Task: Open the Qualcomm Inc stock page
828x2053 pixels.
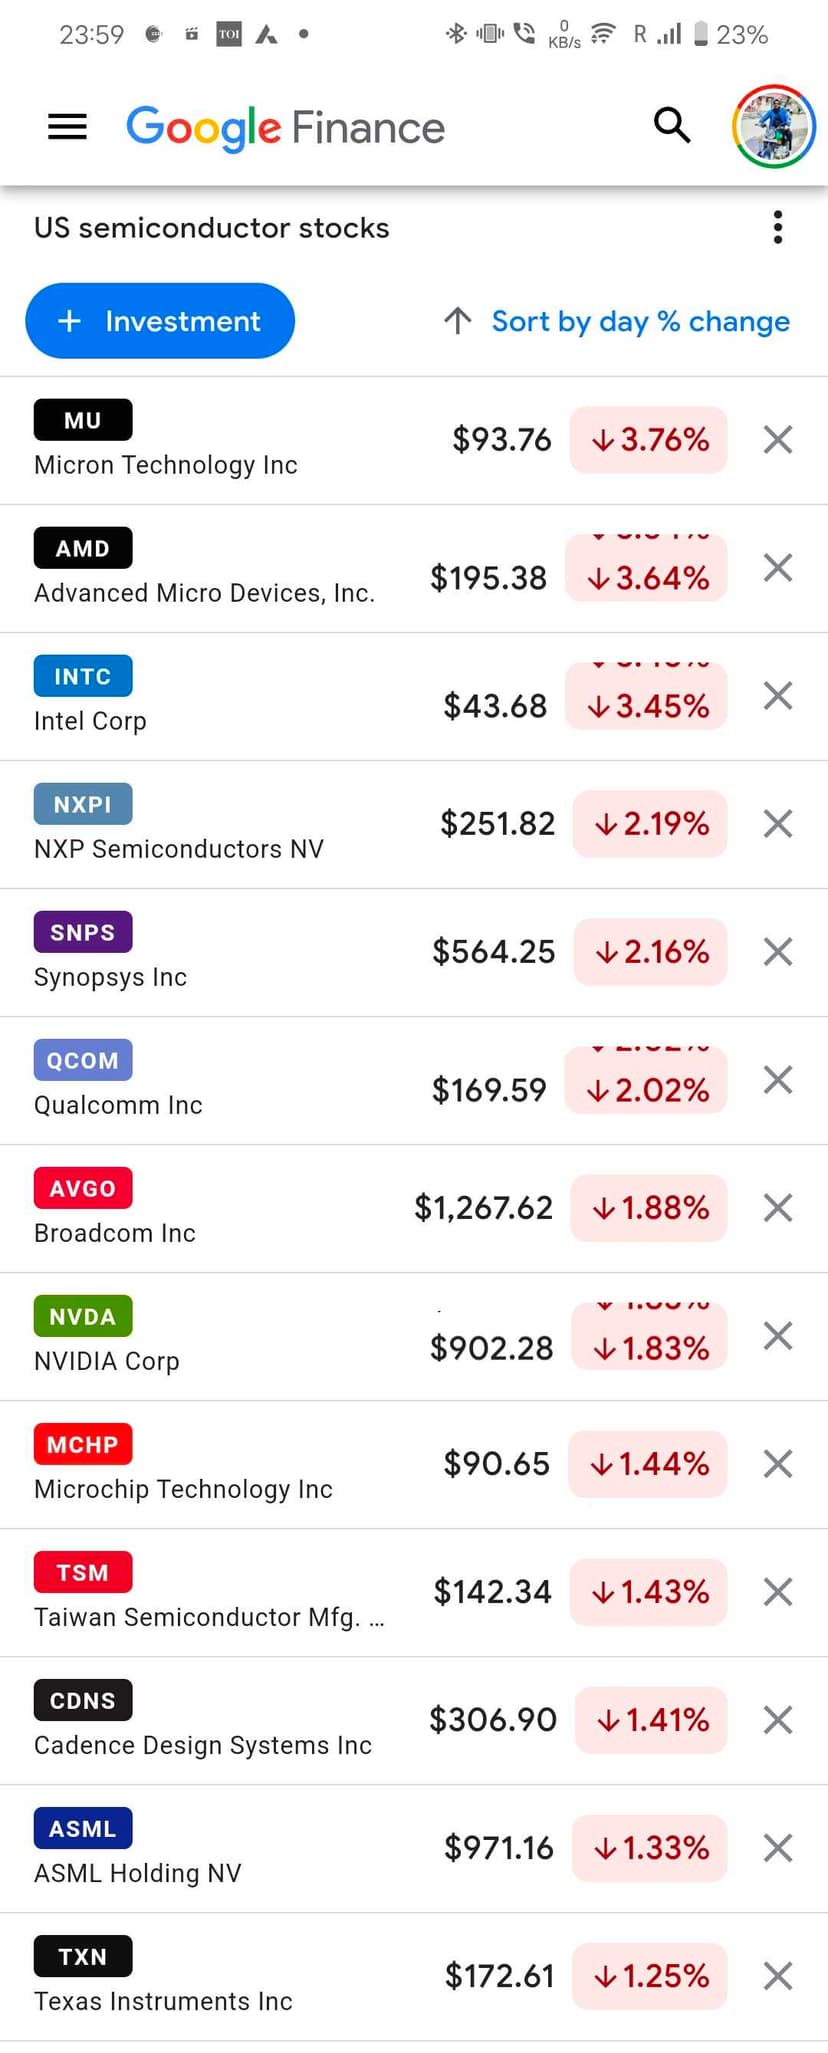Action: 118,1105
